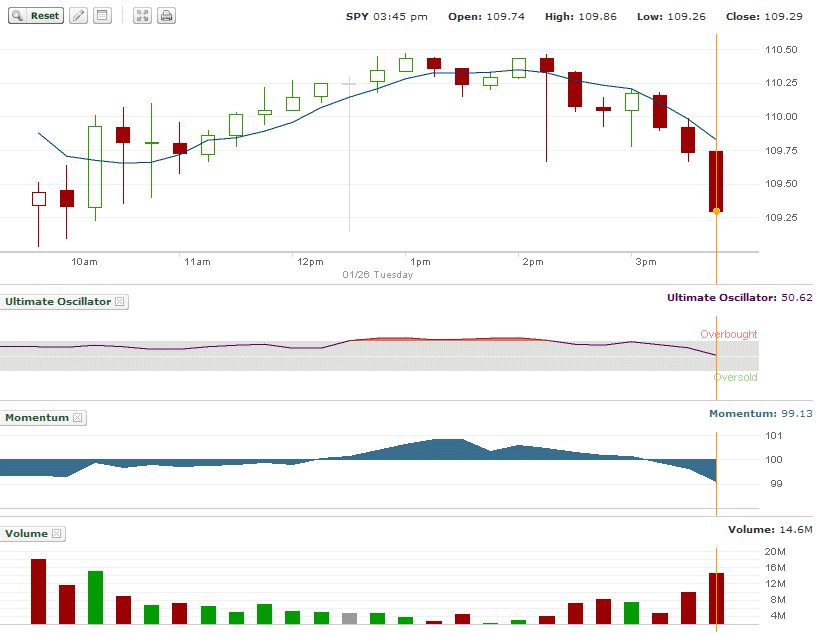Viewport: 818px width, 634px height.
Task: Click the Oversold label
Action: coord(736,377)
